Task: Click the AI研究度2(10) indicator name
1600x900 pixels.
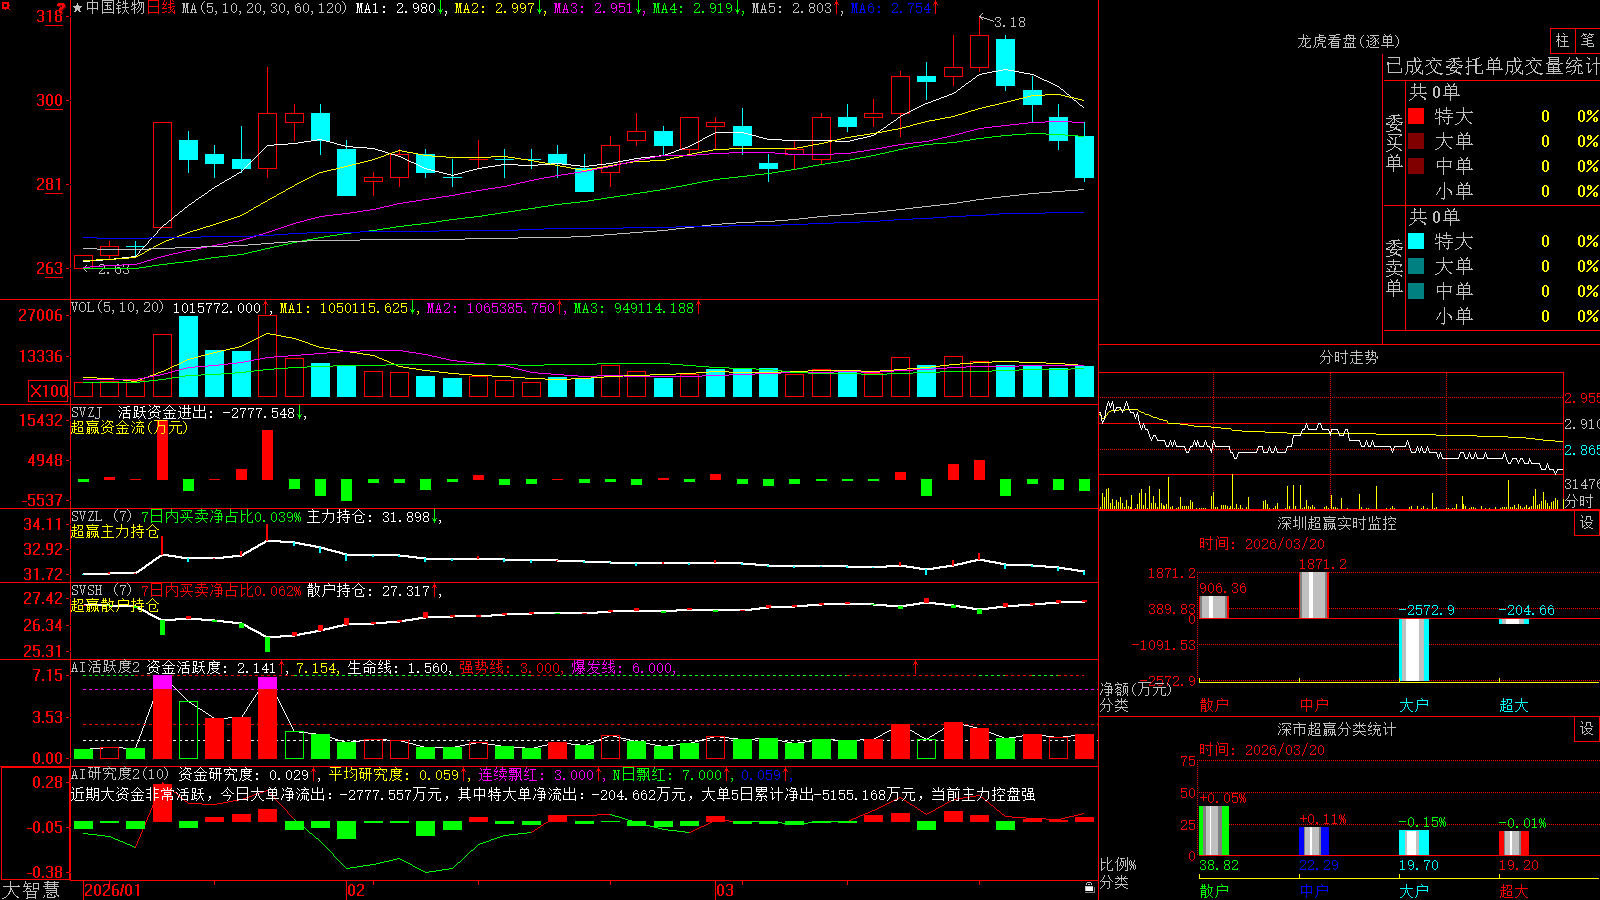Action: [120, 774]
